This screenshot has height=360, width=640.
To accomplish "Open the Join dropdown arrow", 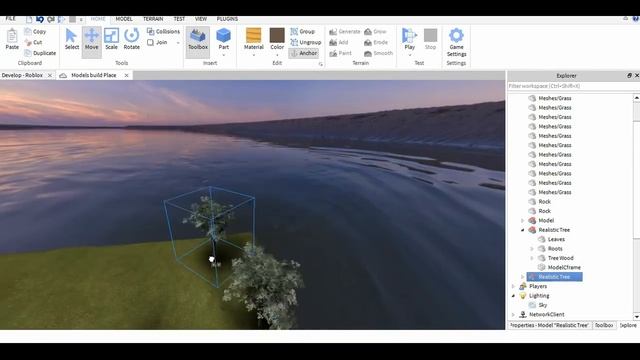I will [x=178, y=43].
